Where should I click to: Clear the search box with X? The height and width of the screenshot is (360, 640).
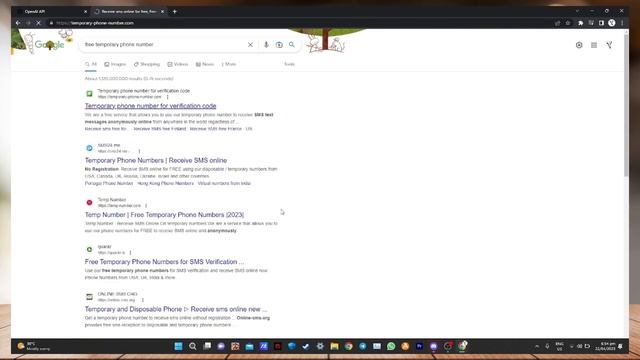(x=250, y=44)
